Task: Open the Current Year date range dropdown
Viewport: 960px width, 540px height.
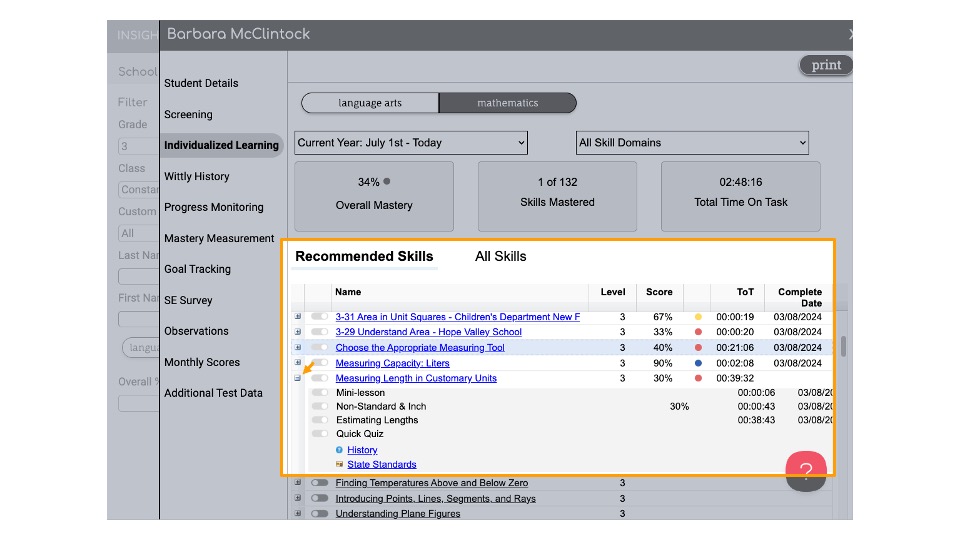Action: pos(411,143)
